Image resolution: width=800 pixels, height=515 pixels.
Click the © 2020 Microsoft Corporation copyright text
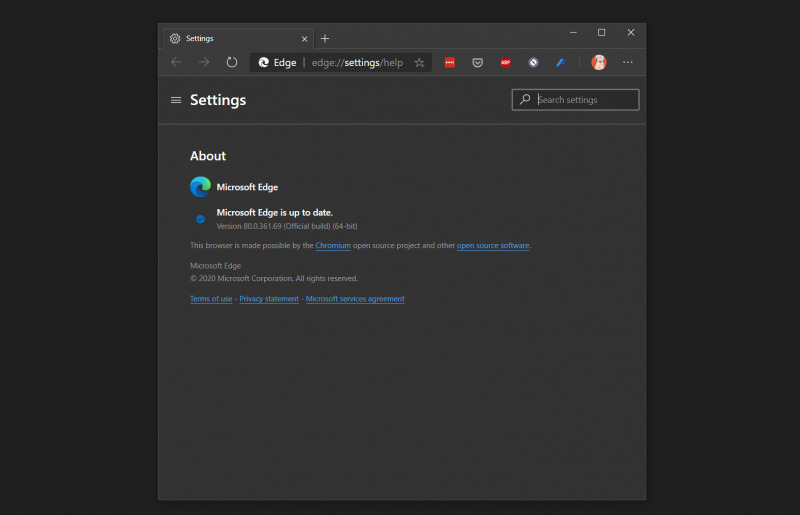(274, 278)
